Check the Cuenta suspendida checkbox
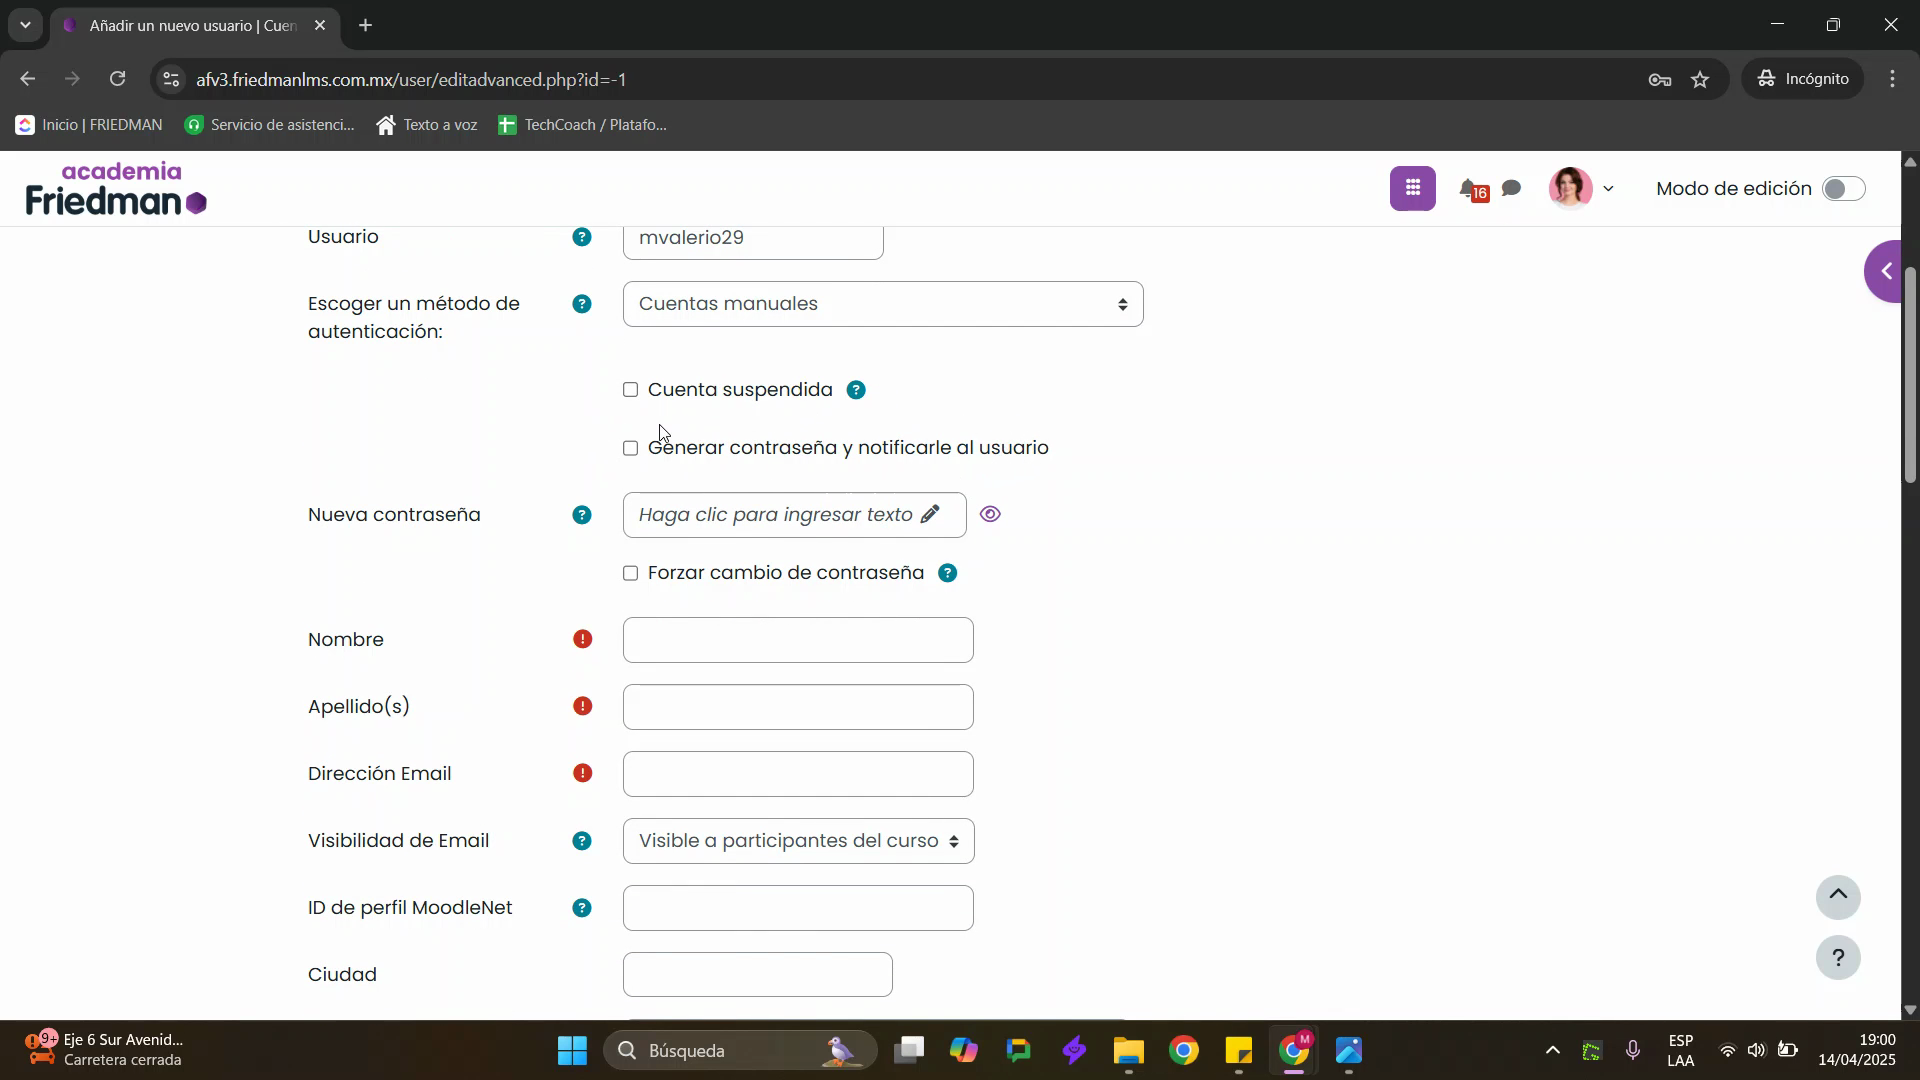 click(630, 390)
